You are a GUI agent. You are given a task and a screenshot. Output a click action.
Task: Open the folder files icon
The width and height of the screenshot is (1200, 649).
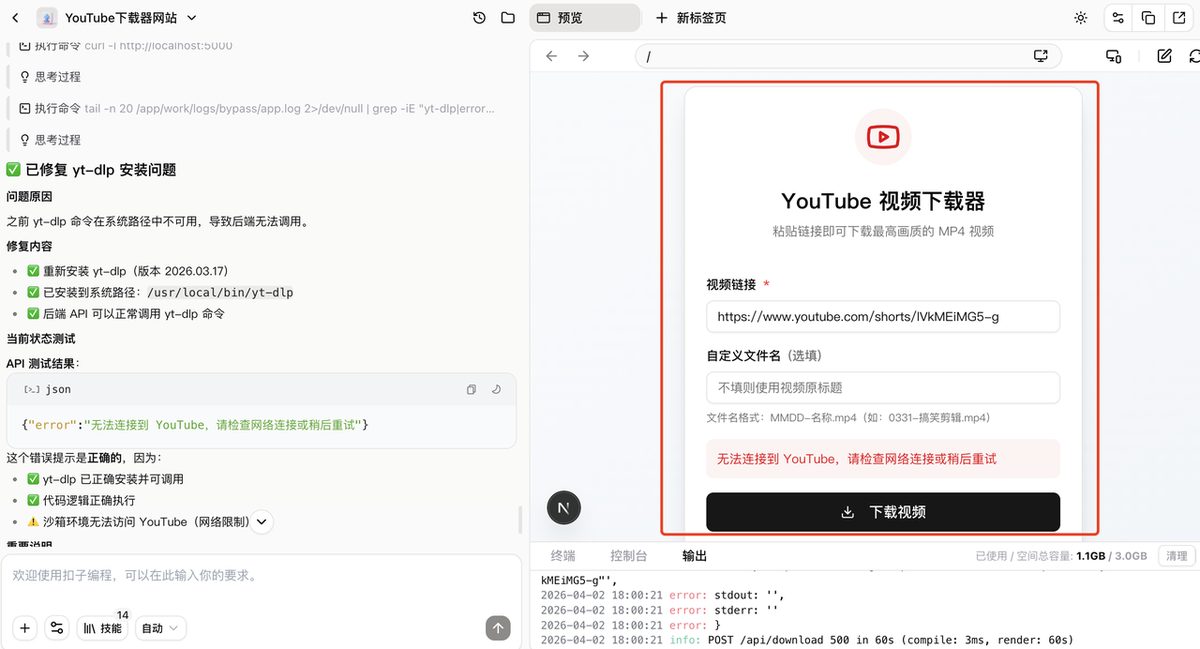(508, 18)
